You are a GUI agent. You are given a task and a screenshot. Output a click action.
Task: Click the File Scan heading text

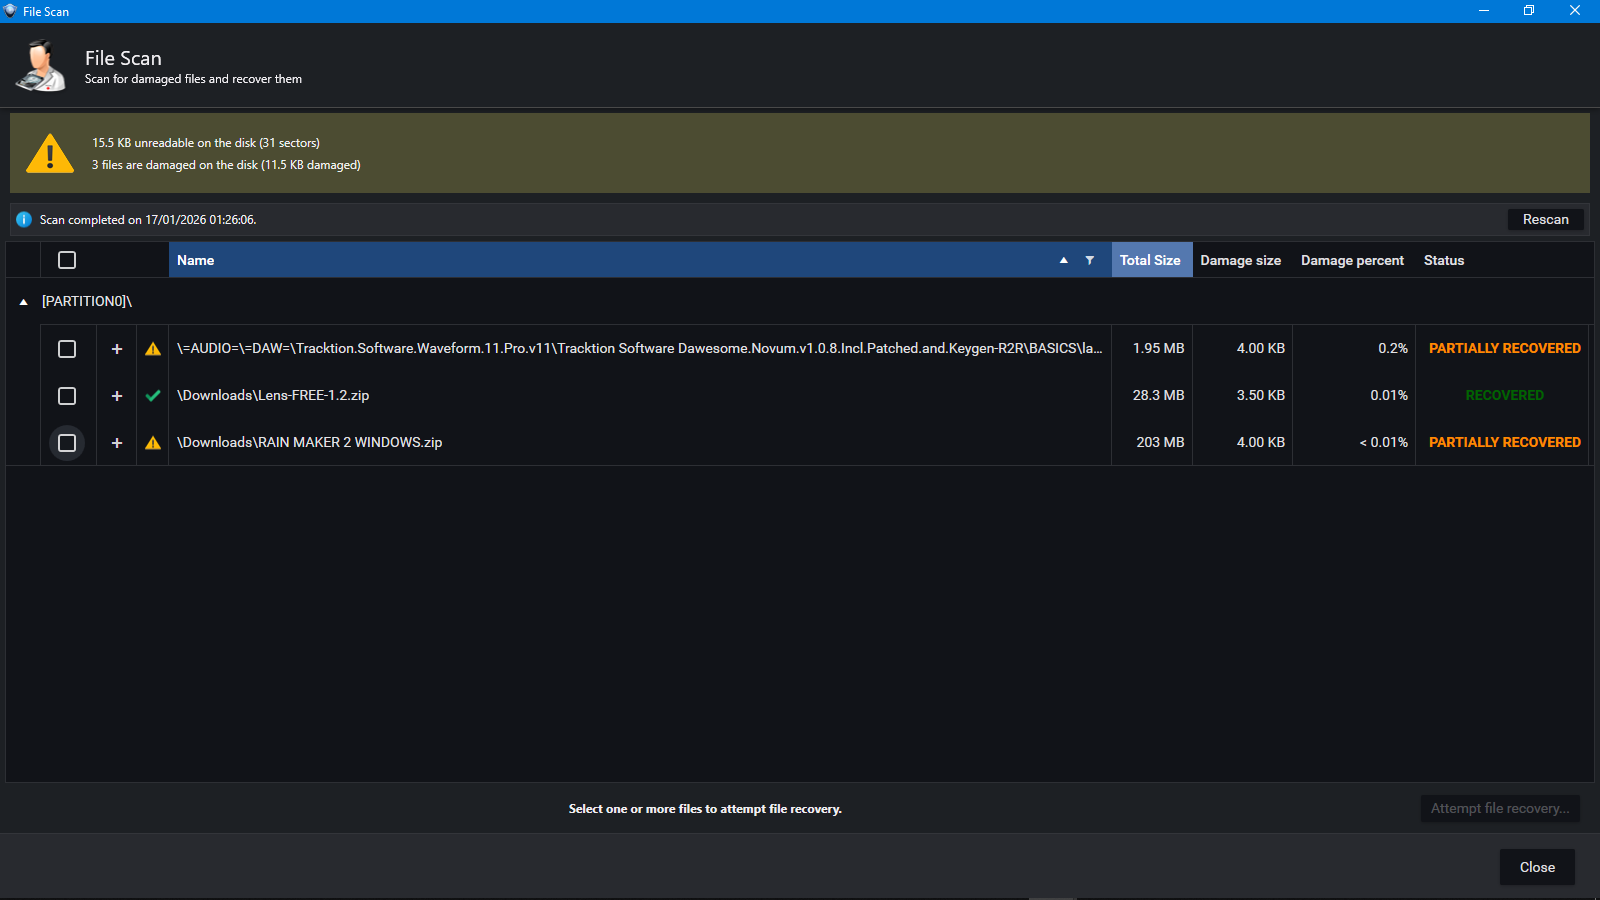(123, 58)
